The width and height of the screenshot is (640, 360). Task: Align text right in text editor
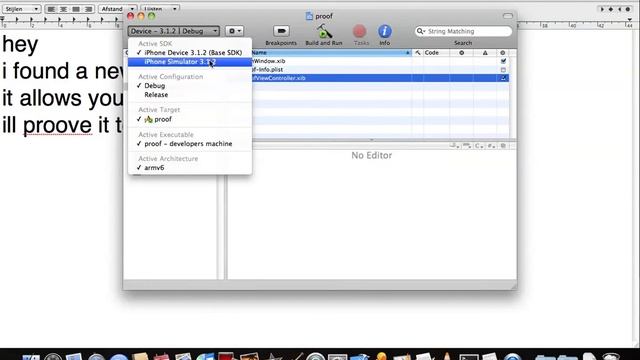click(x=88, y=9)
